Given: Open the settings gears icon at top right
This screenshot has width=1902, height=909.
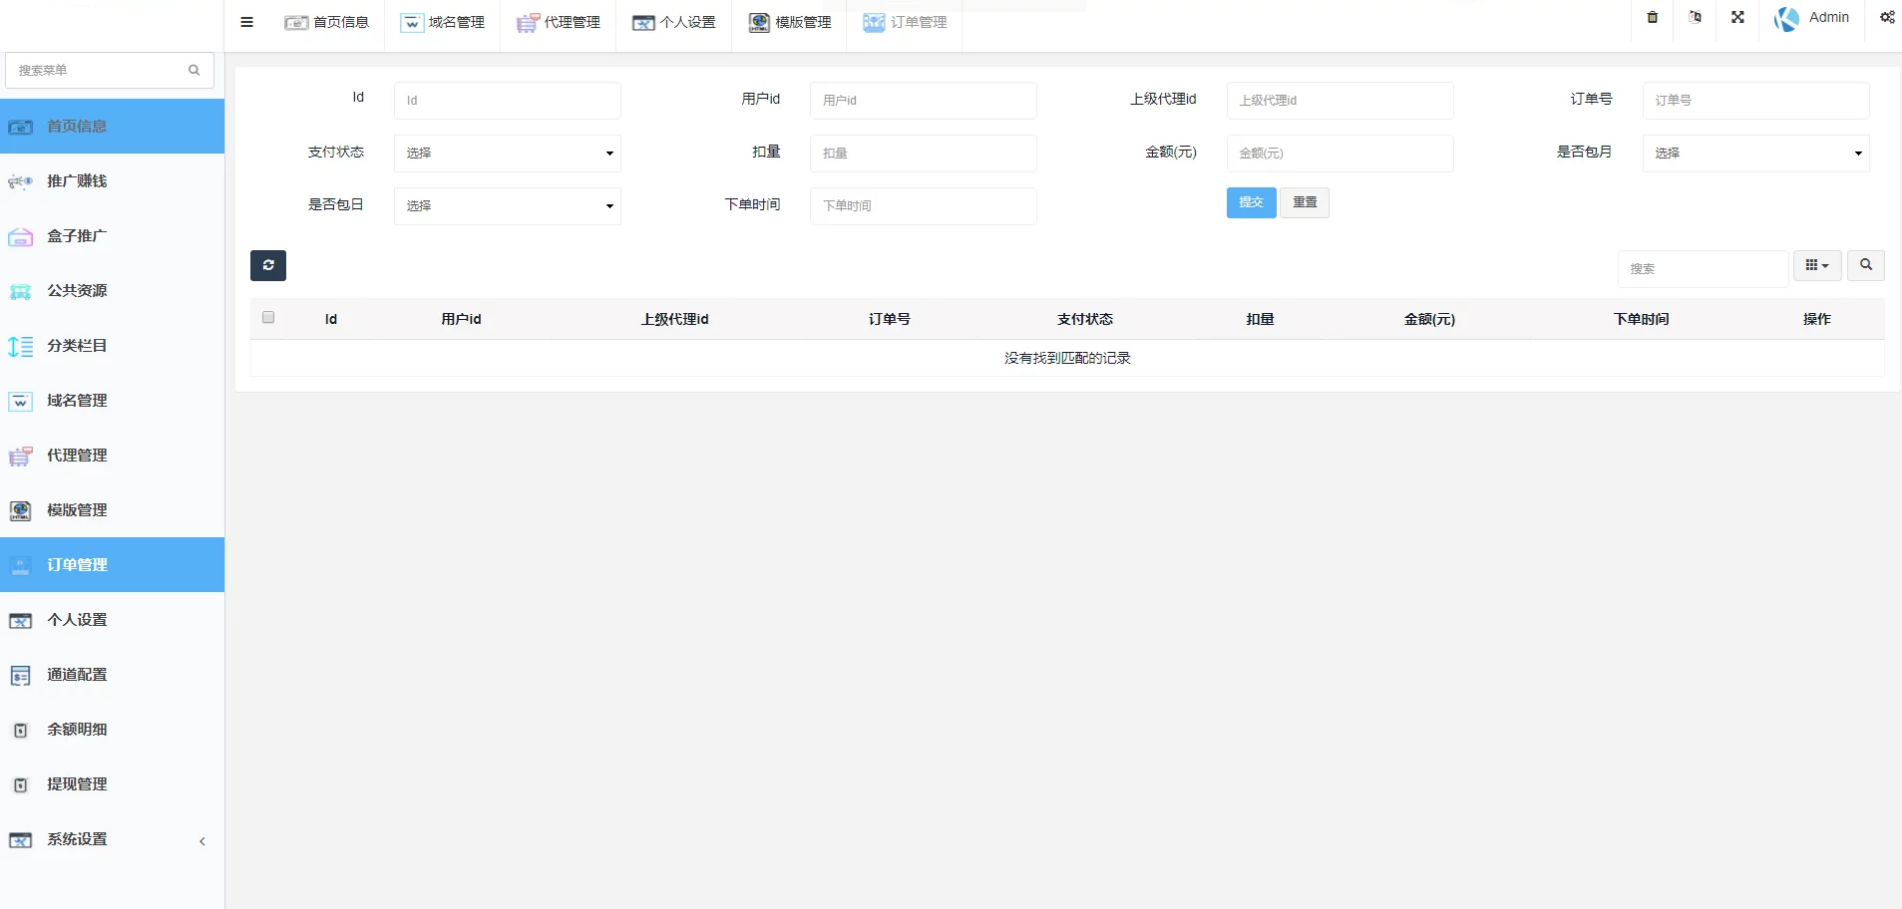Looking at the screenshot, I should click(1887, 17).
